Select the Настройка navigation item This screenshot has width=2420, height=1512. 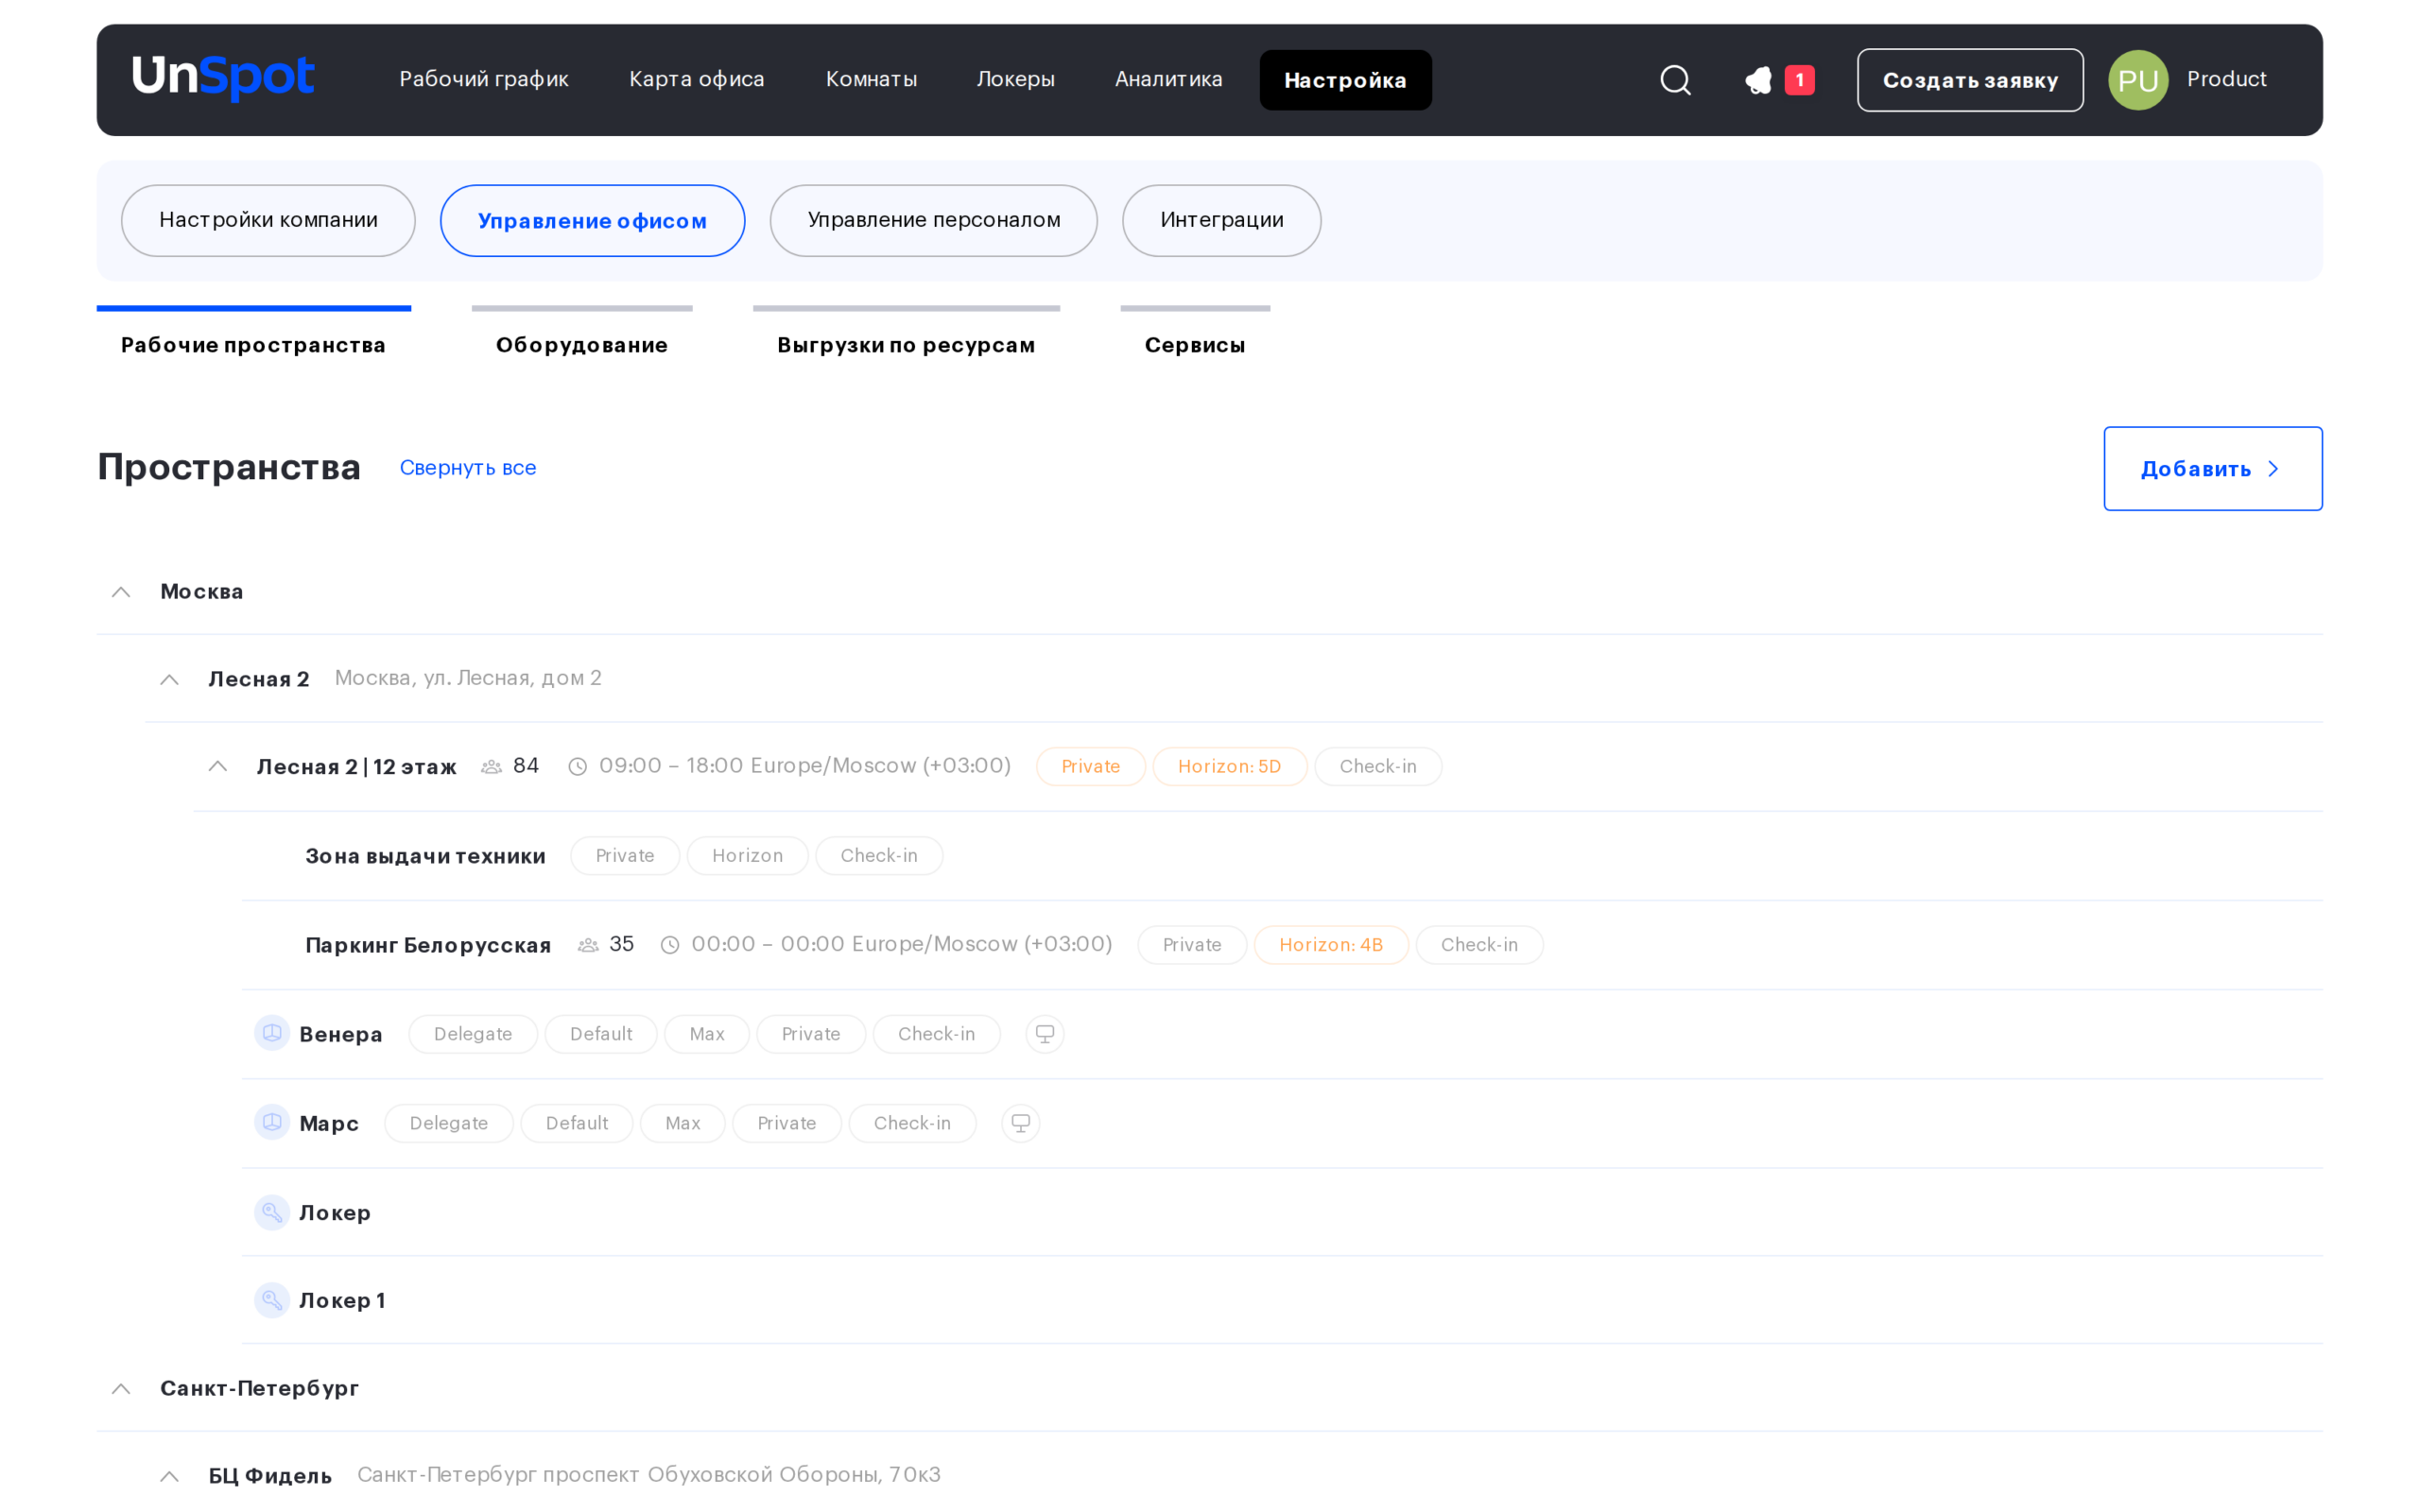point(1345,80)
